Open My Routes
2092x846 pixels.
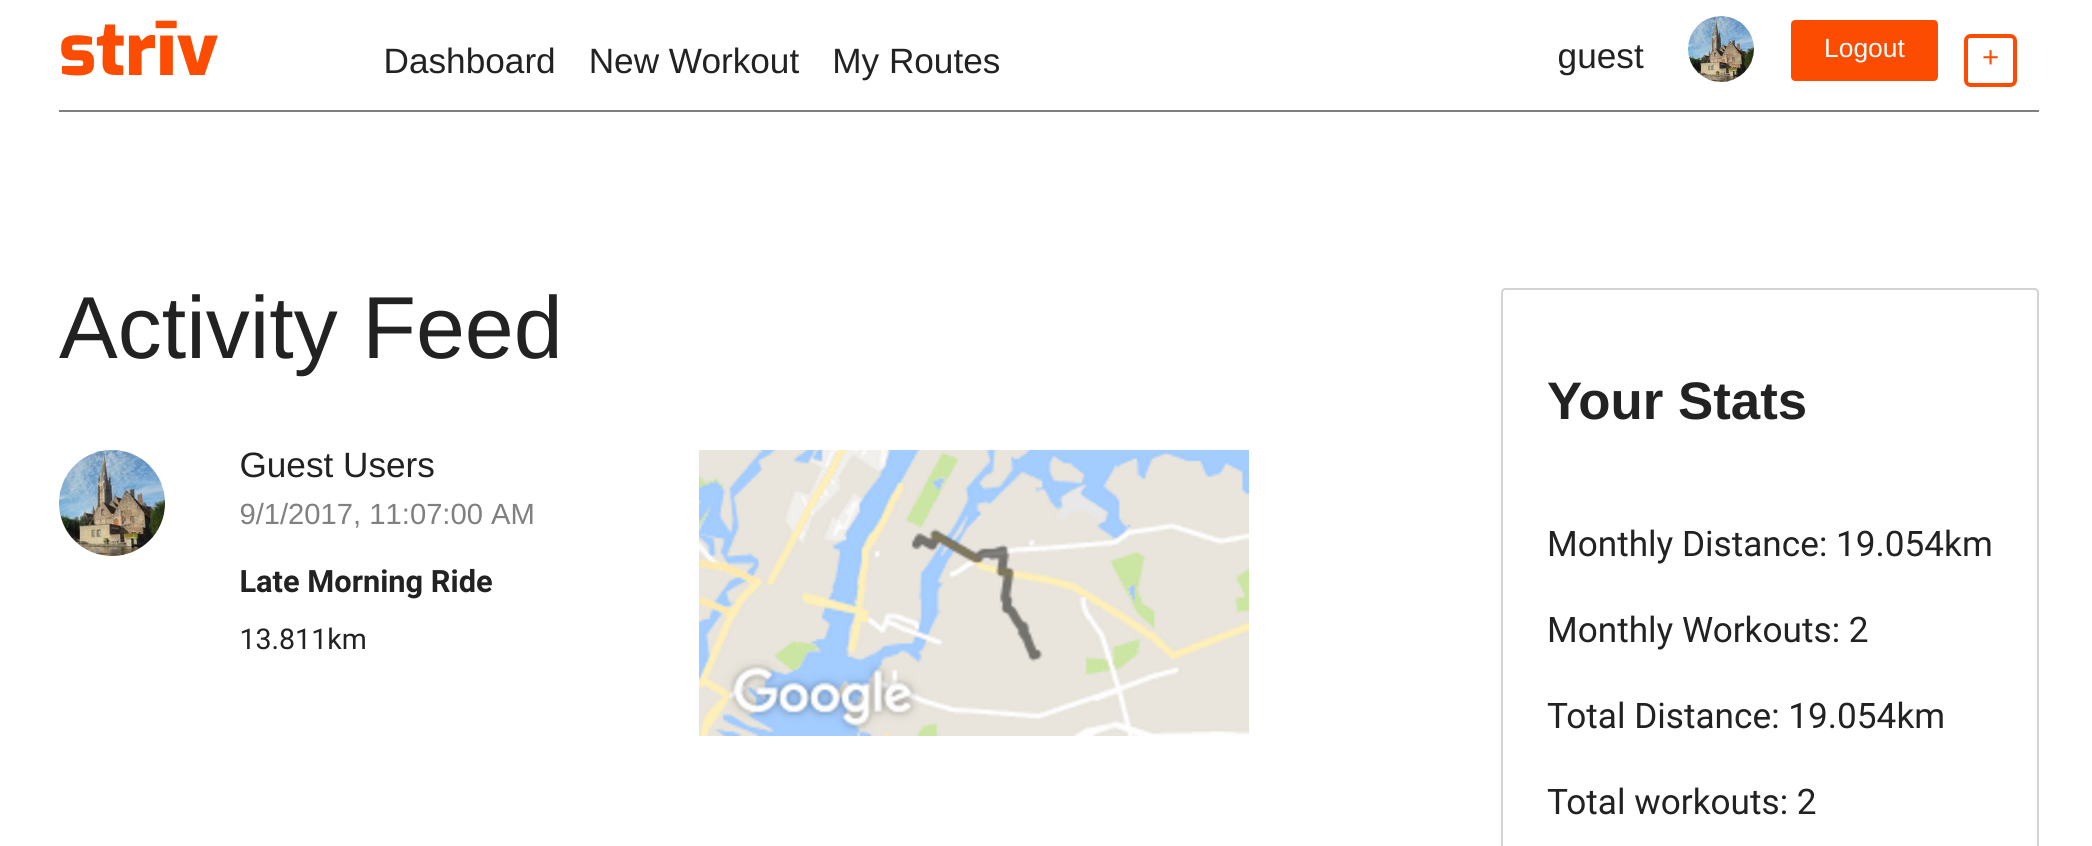coord(916,61)
